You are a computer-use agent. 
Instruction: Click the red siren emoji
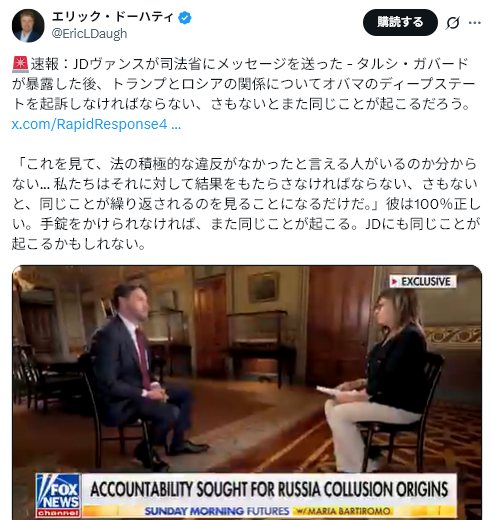coord(20,64)
